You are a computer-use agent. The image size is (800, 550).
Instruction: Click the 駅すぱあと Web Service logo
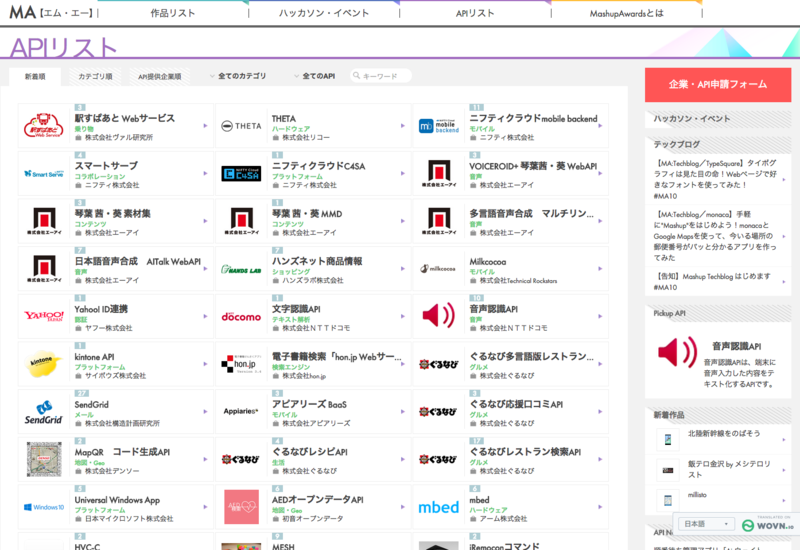click(44, 126)
